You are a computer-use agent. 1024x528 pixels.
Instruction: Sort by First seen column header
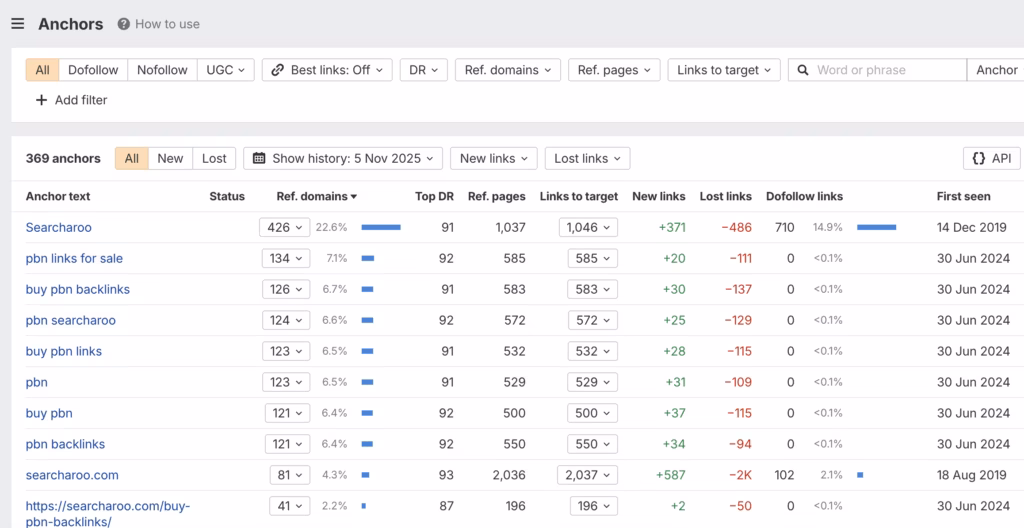(963, 196)
